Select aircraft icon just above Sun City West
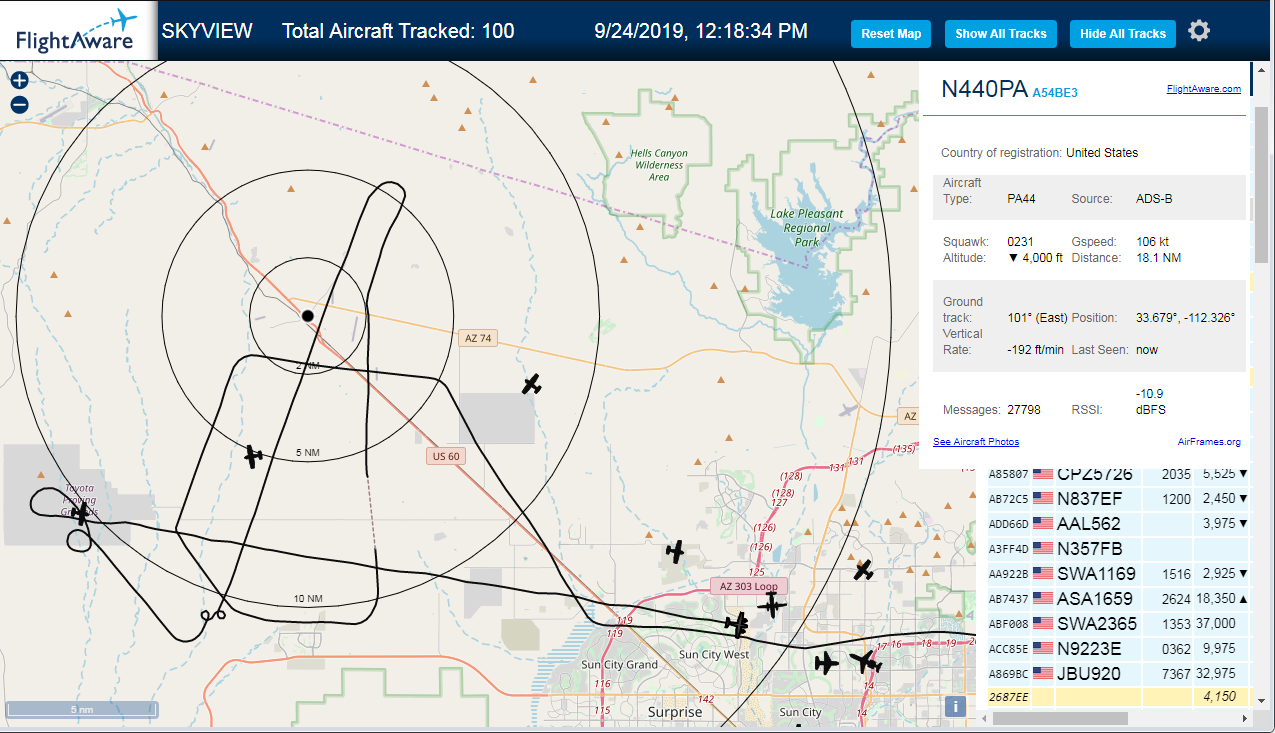 pos(738,625)
